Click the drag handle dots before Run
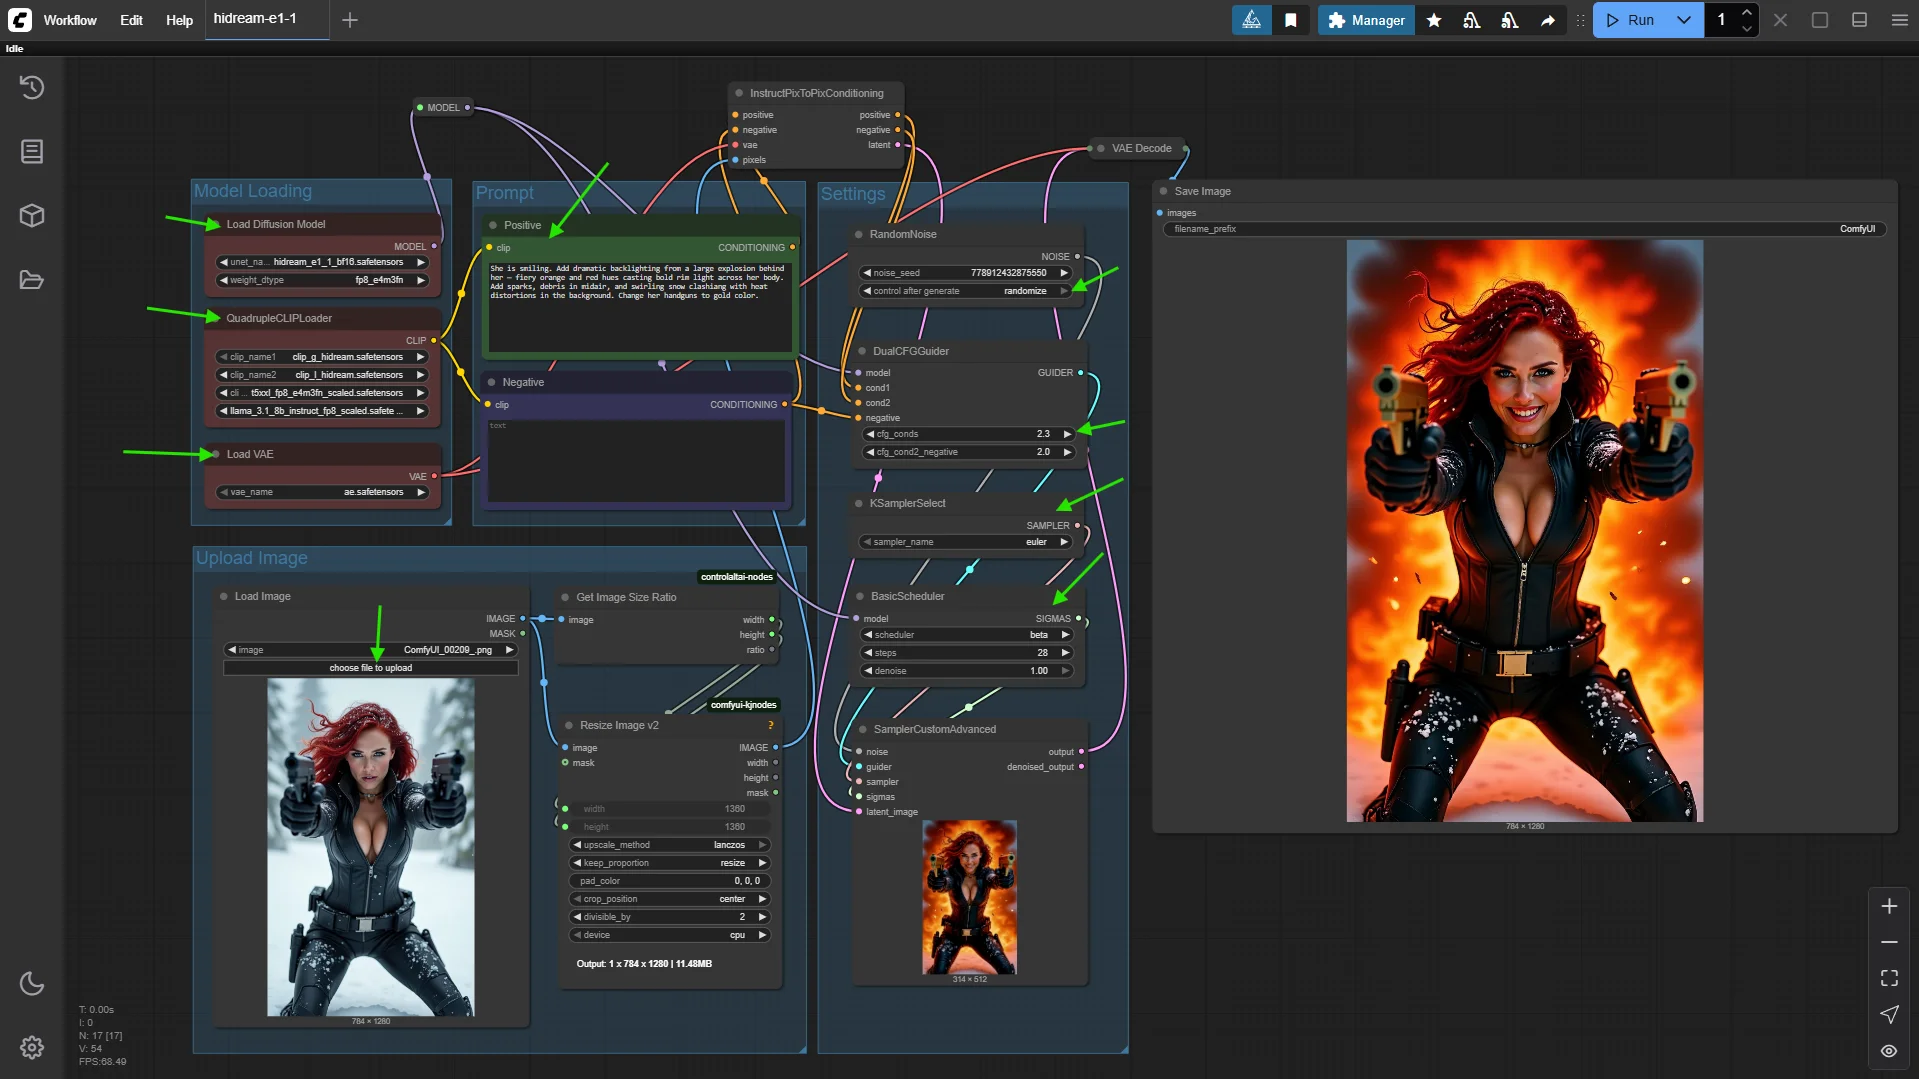1919x1079 pixels. coord(1580,20)
